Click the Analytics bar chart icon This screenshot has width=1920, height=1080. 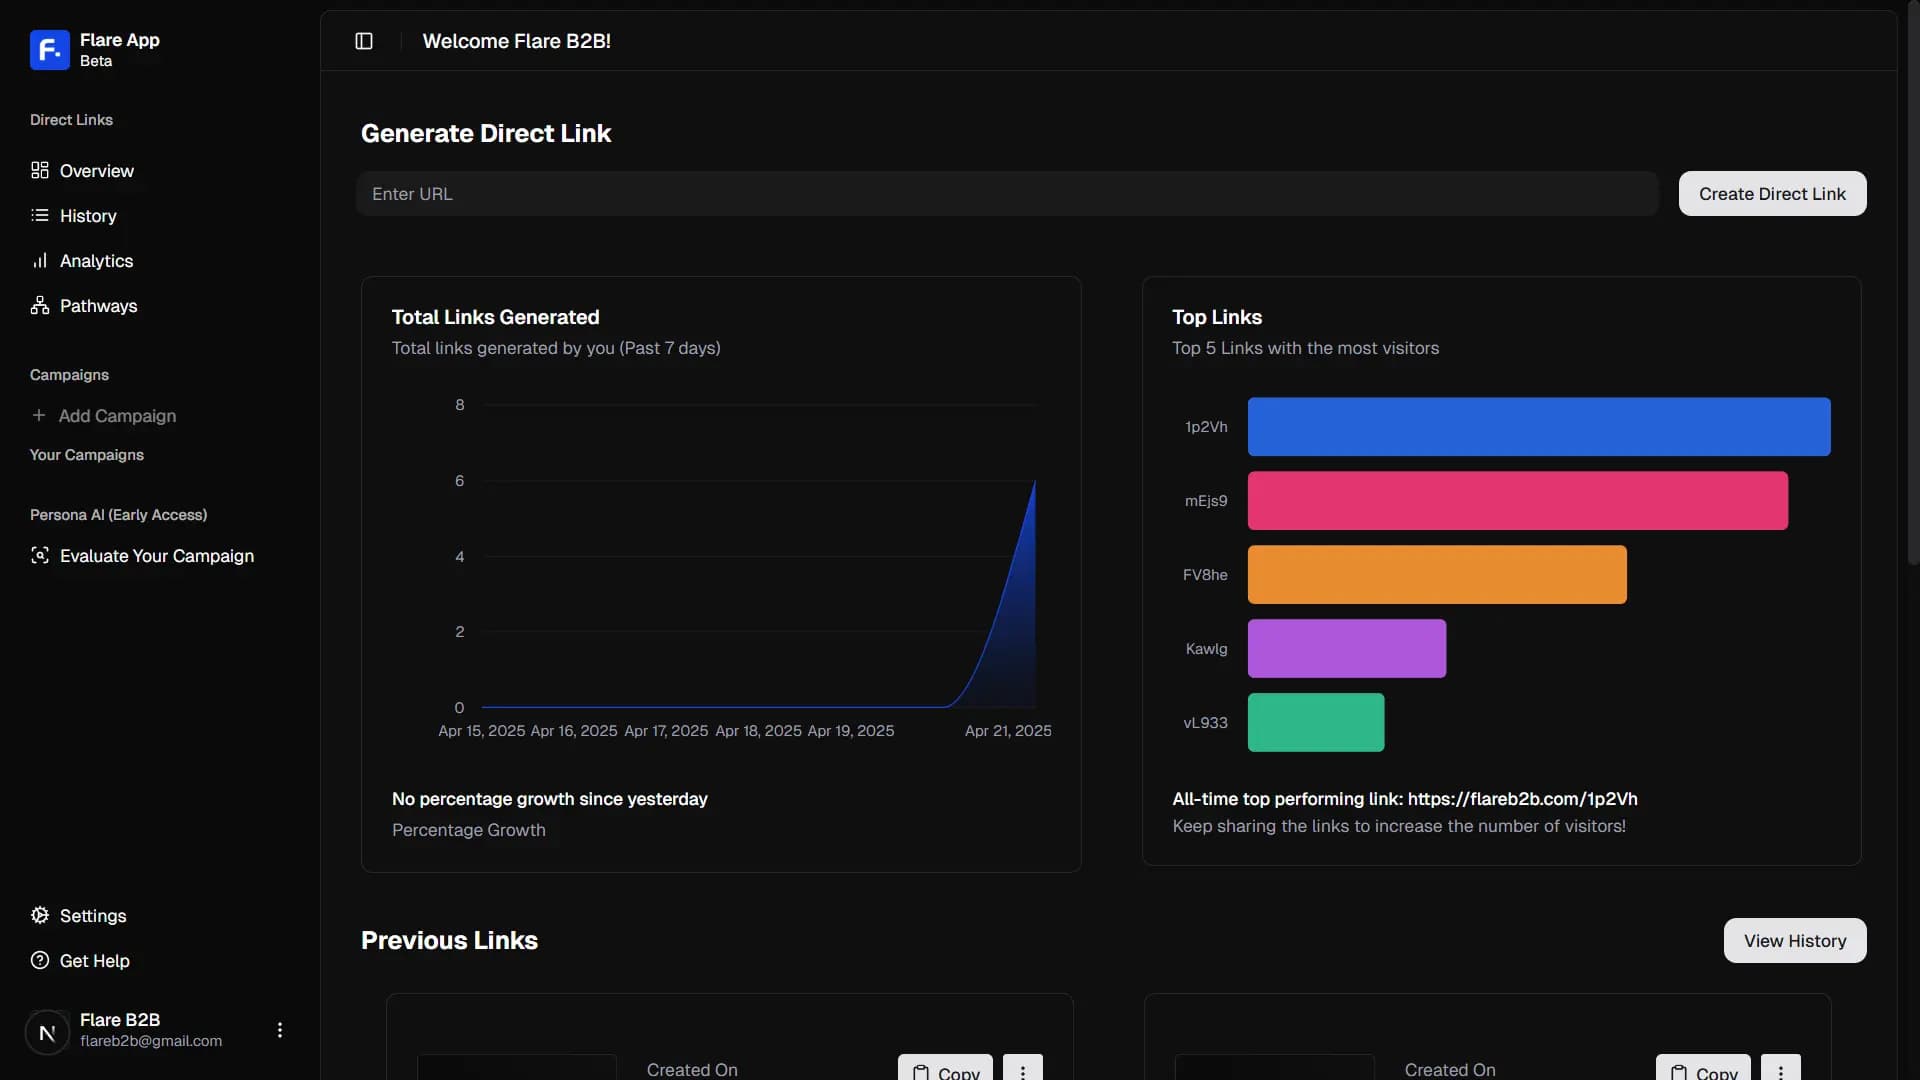pyautogui.click(x=40, y=260)
